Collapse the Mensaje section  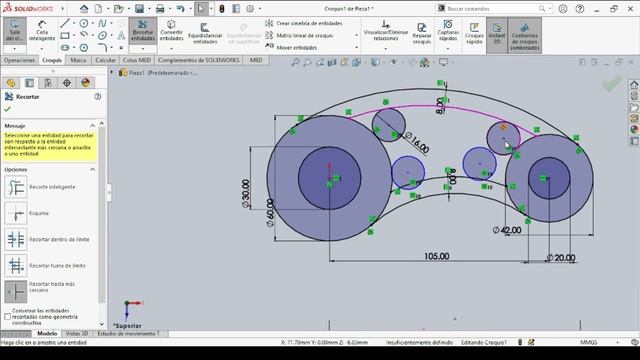[x=93, y=126]
